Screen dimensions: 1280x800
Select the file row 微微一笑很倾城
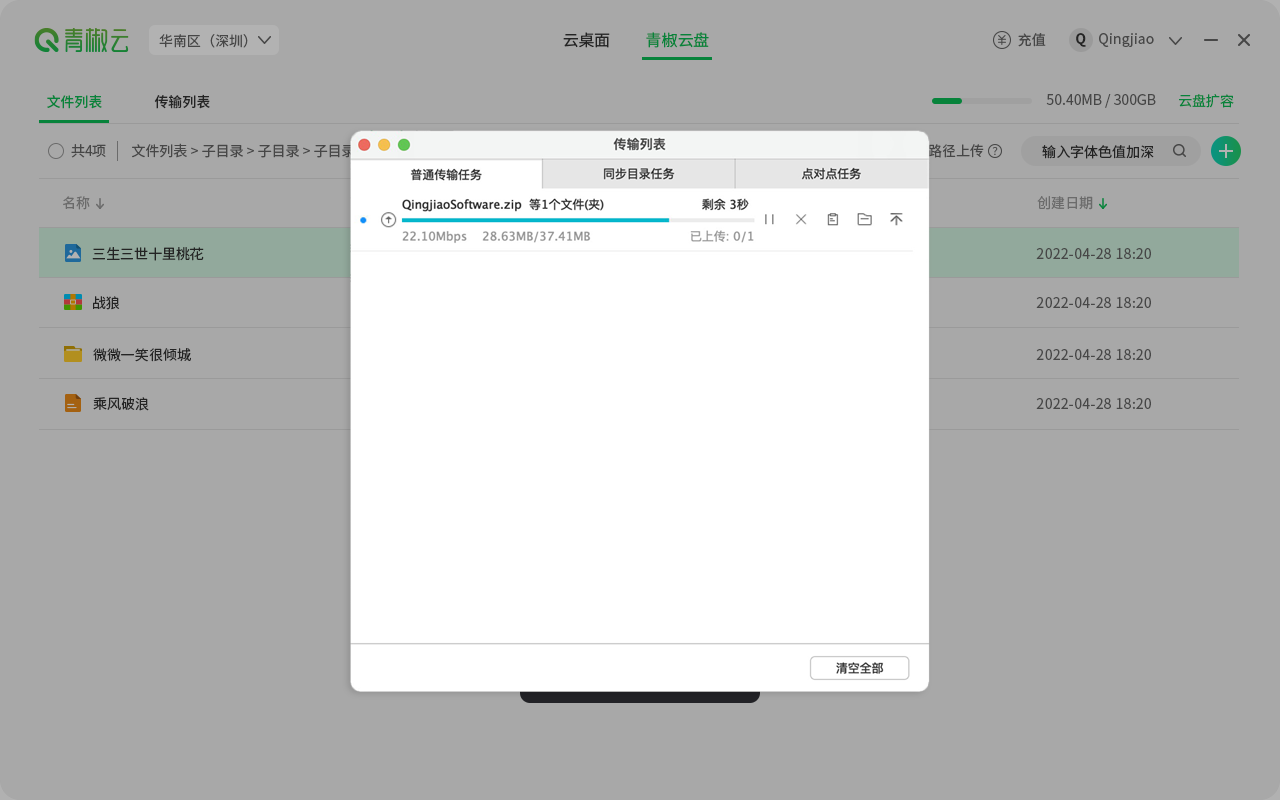(x=639, y=354)
